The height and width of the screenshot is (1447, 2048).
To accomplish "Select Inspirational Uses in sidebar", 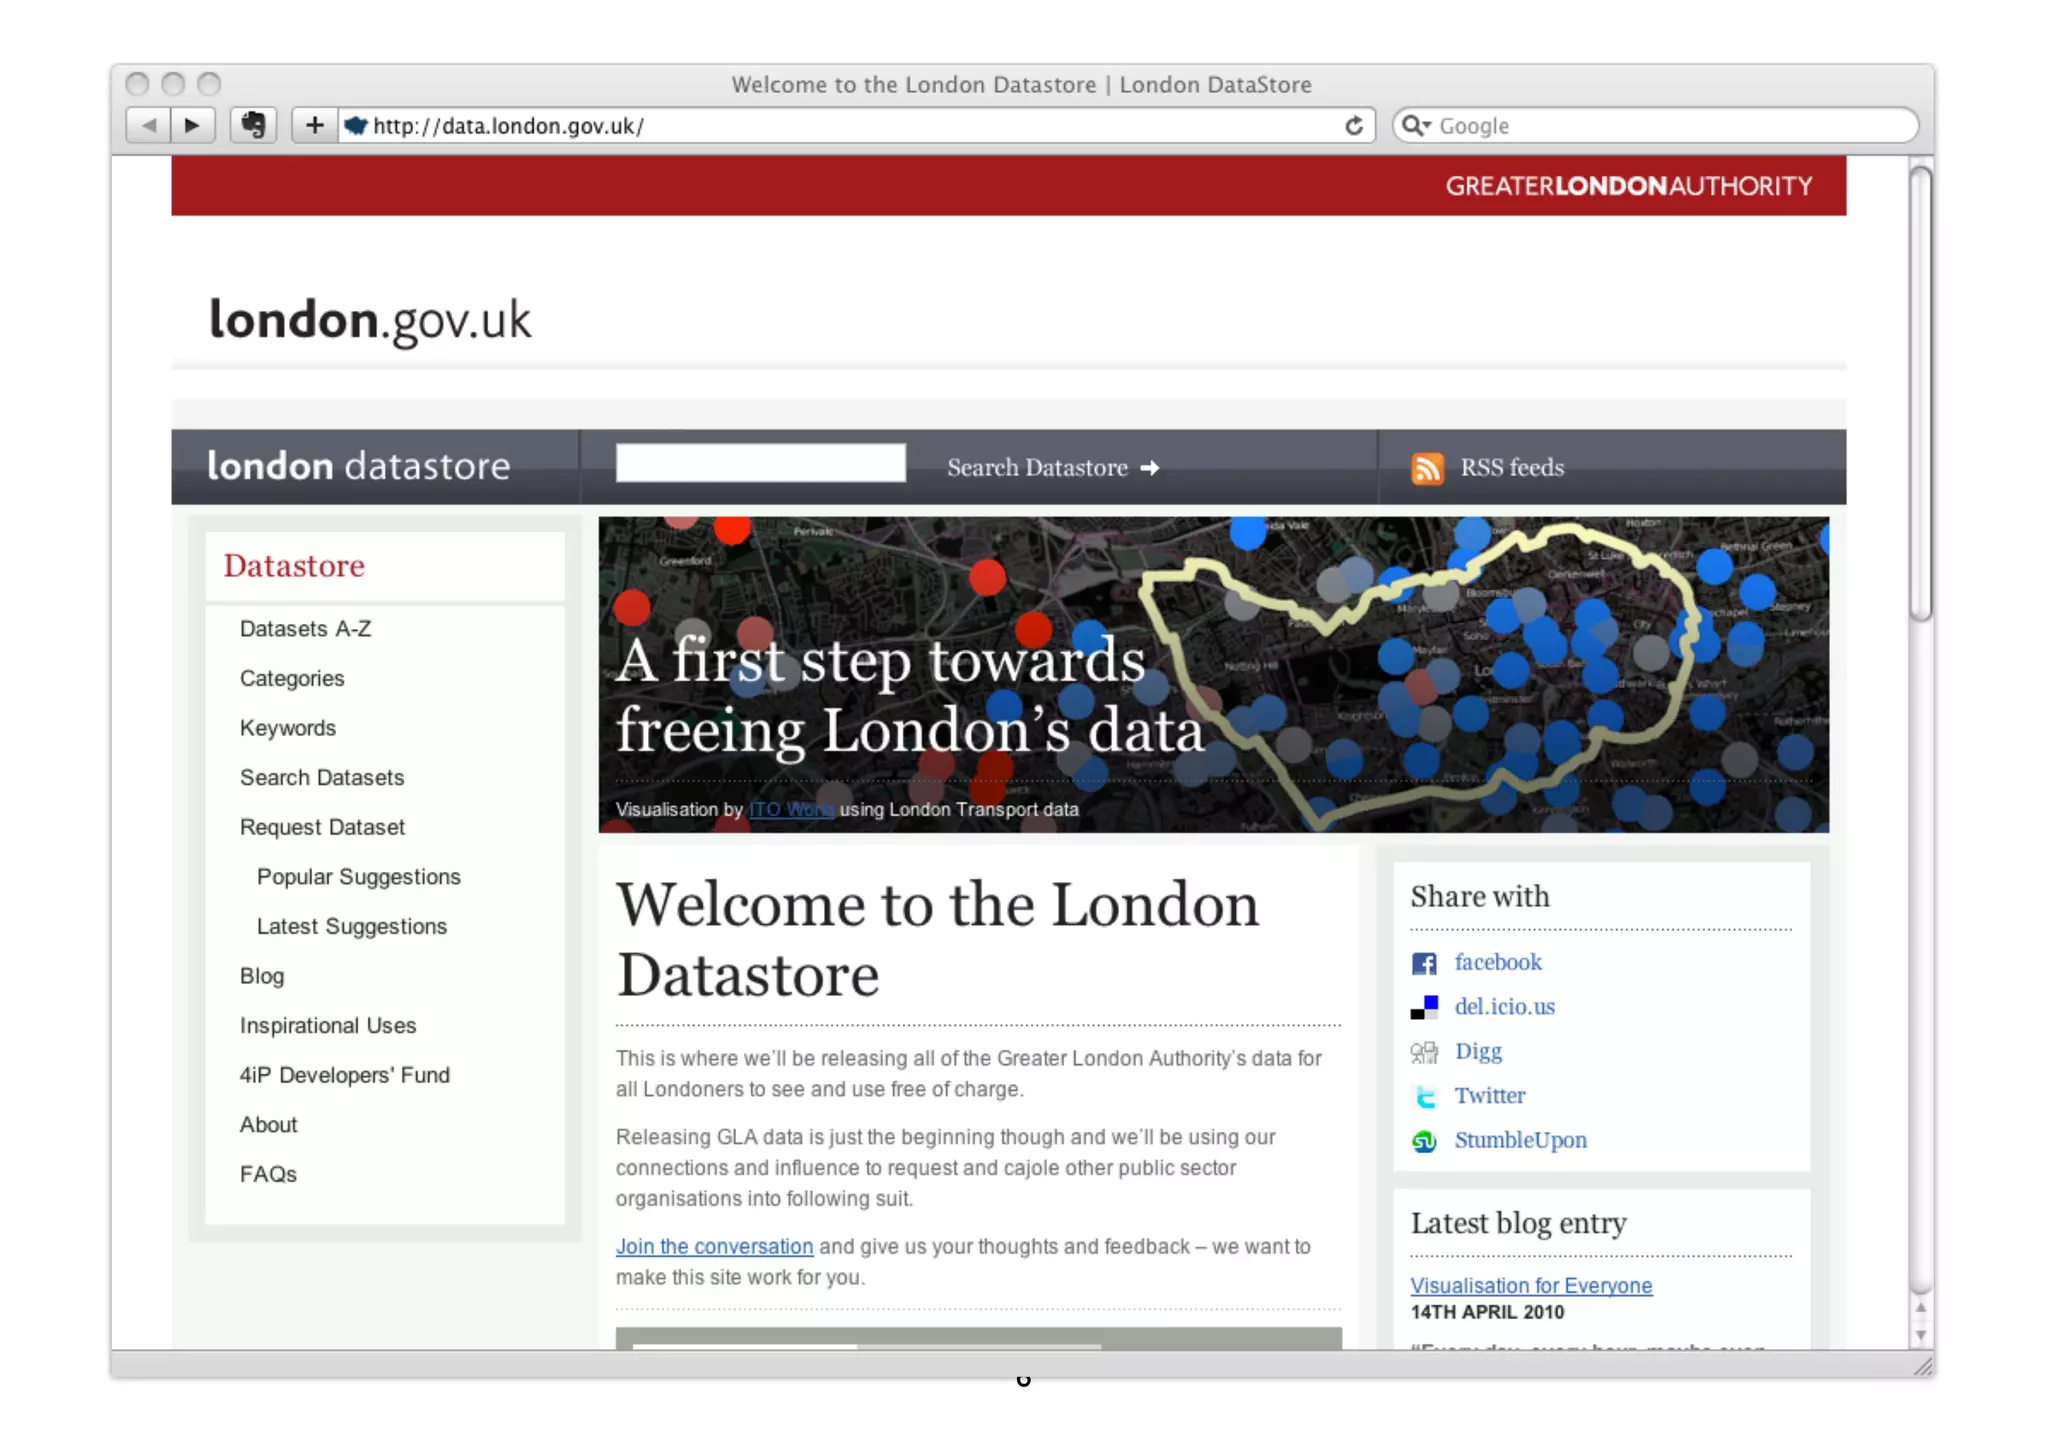I will 327,1026.
